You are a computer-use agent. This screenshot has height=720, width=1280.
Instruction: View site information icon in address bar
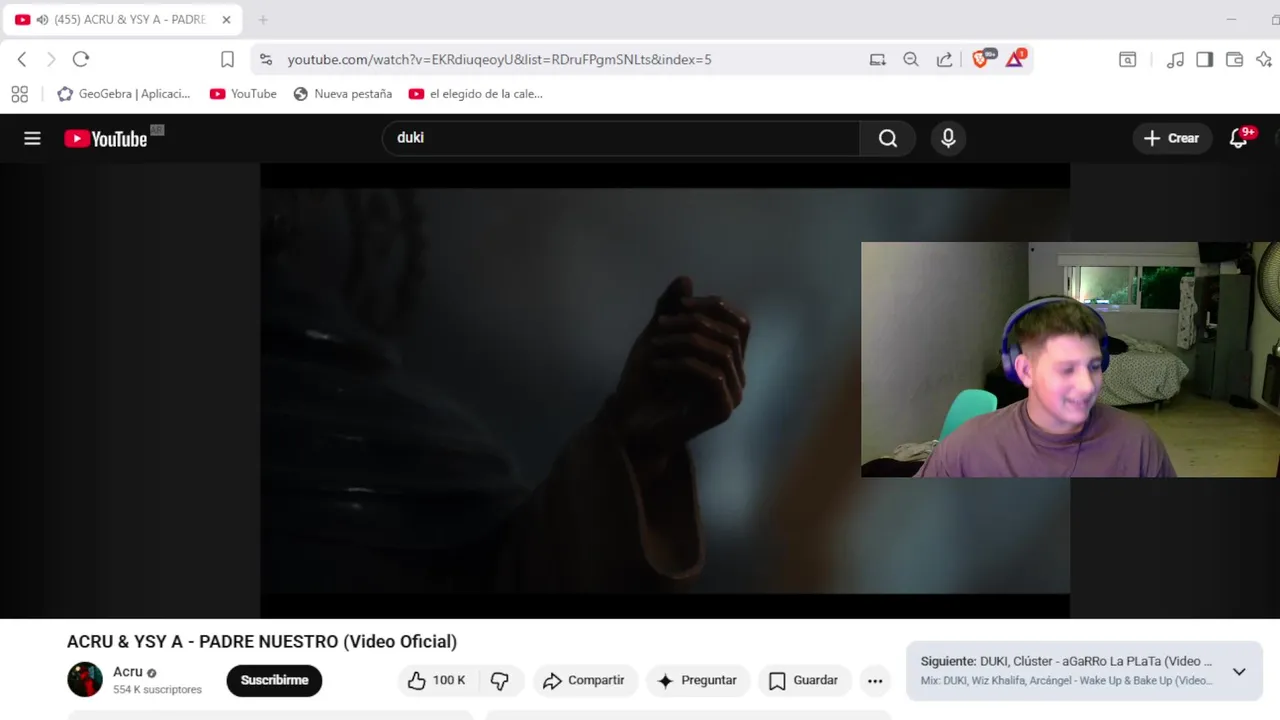(266, 60)
